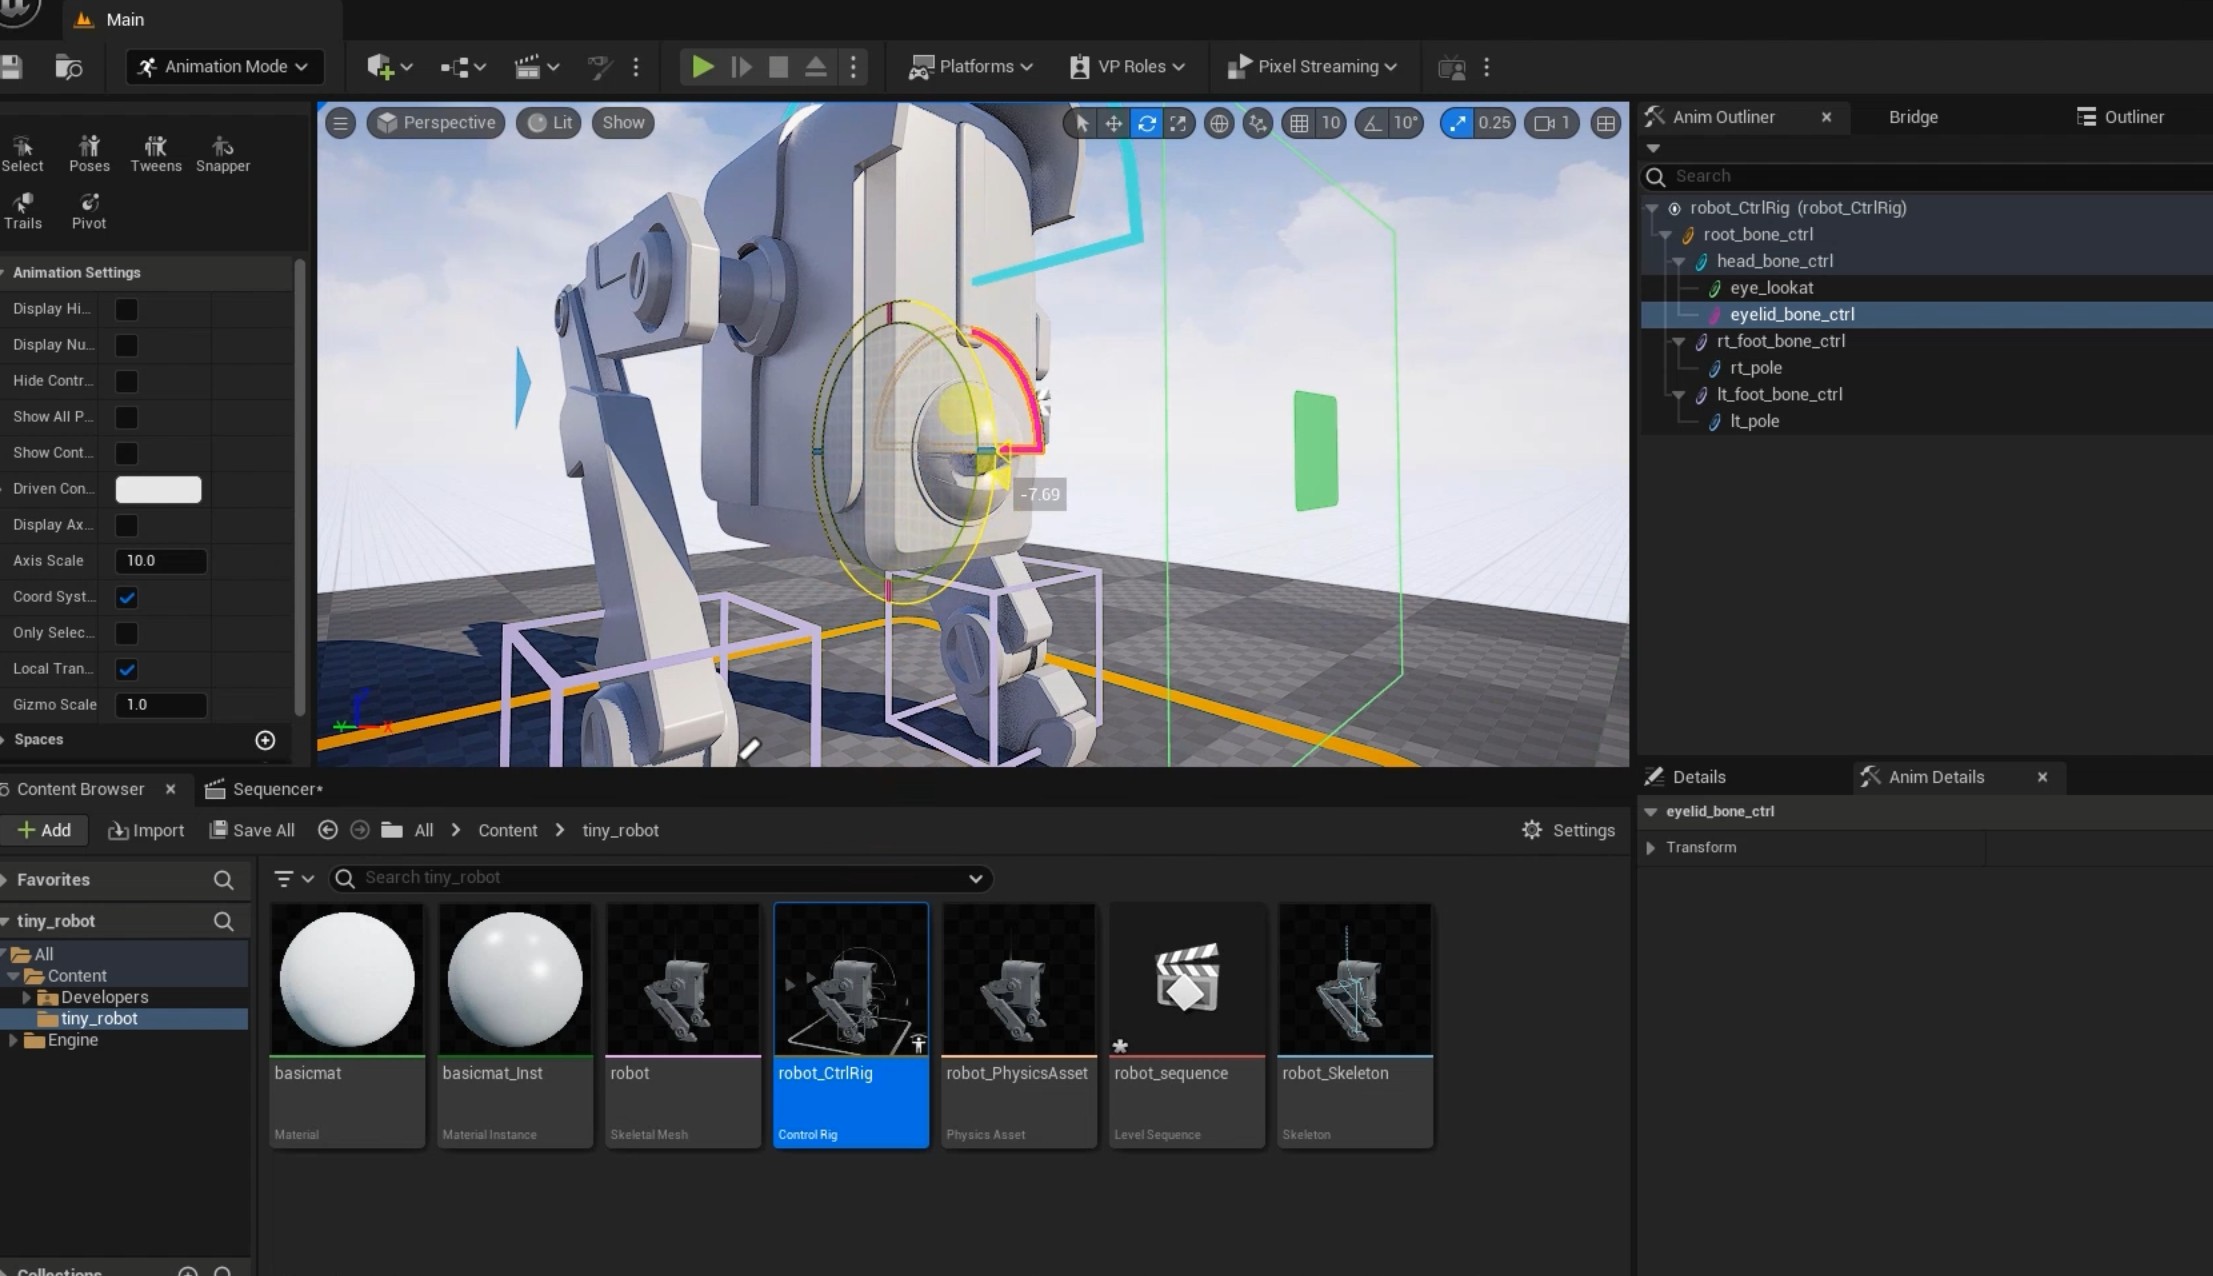Click the Poses tool icon
The image size is (2213, 1276).
click(x=89, y=153)
